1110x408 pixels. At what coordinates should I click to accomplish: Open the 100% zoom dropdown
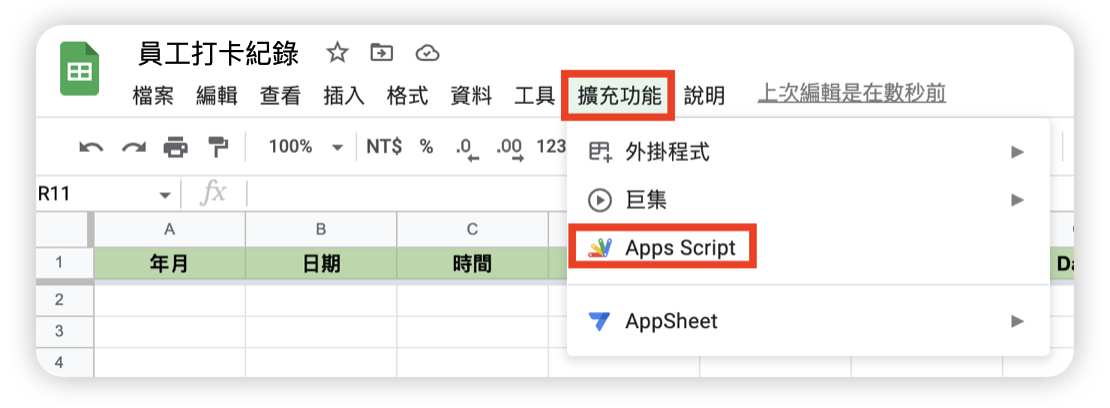(x=304, y=147)
